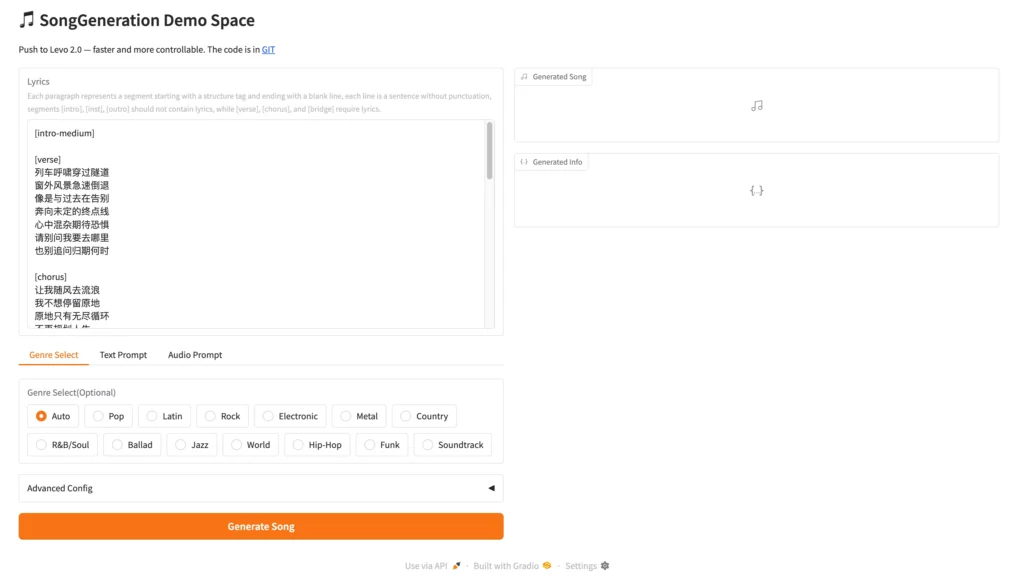
Task: Click the settings gear icon in footer
Action: (605, 566)
